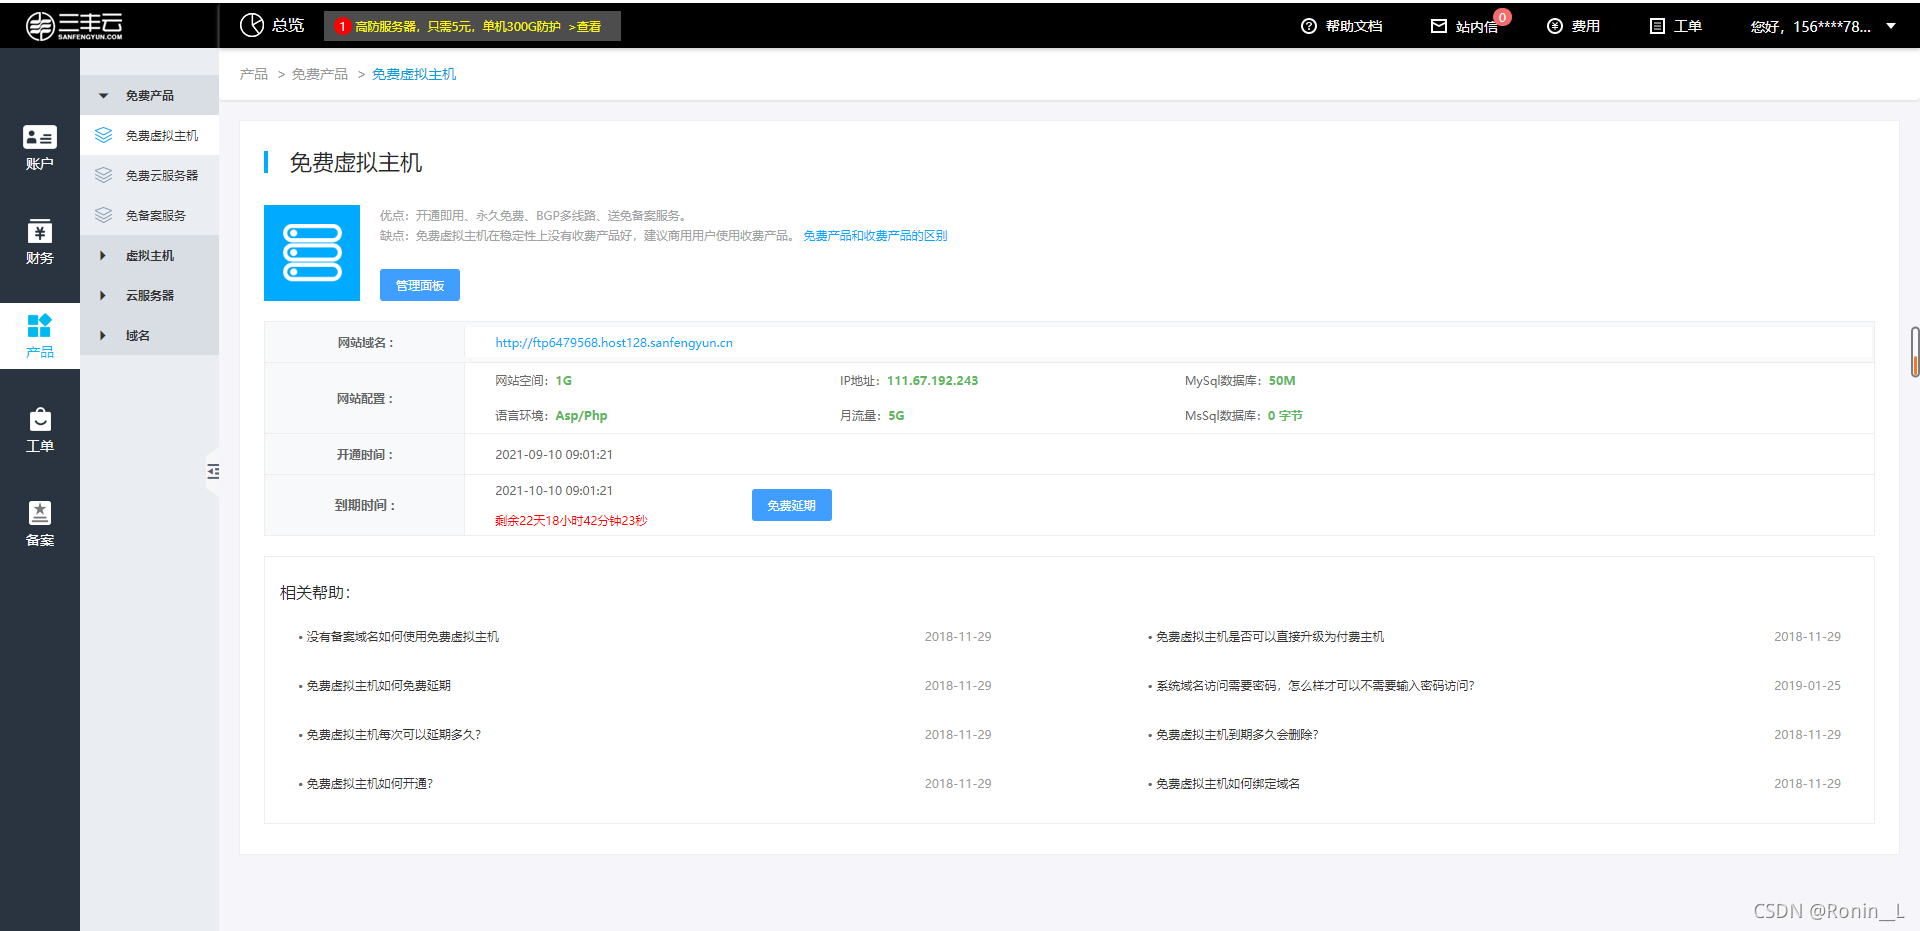Click the Asp/Php language environment value
1920x931 pixels.
pyautogui.click(x=581, y=415)
